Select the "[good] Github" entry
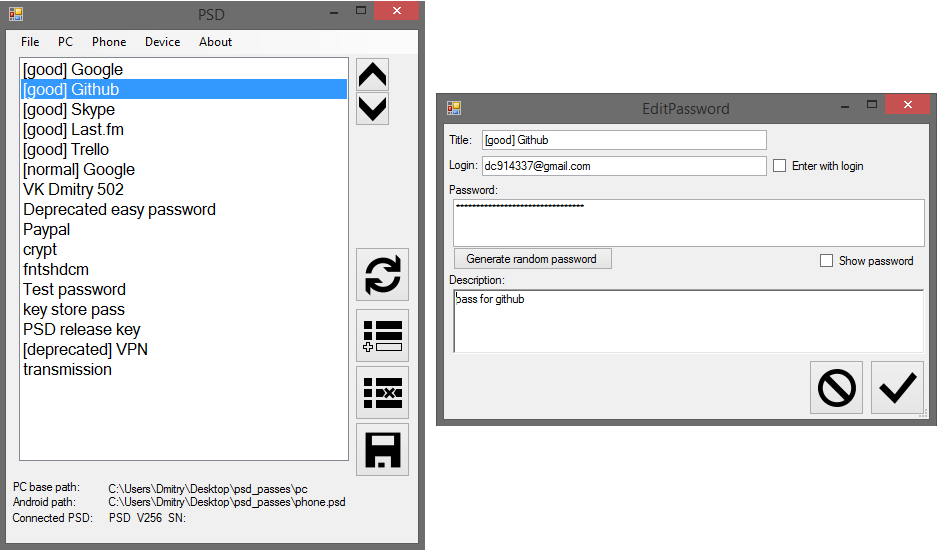 tap(184, 90)
